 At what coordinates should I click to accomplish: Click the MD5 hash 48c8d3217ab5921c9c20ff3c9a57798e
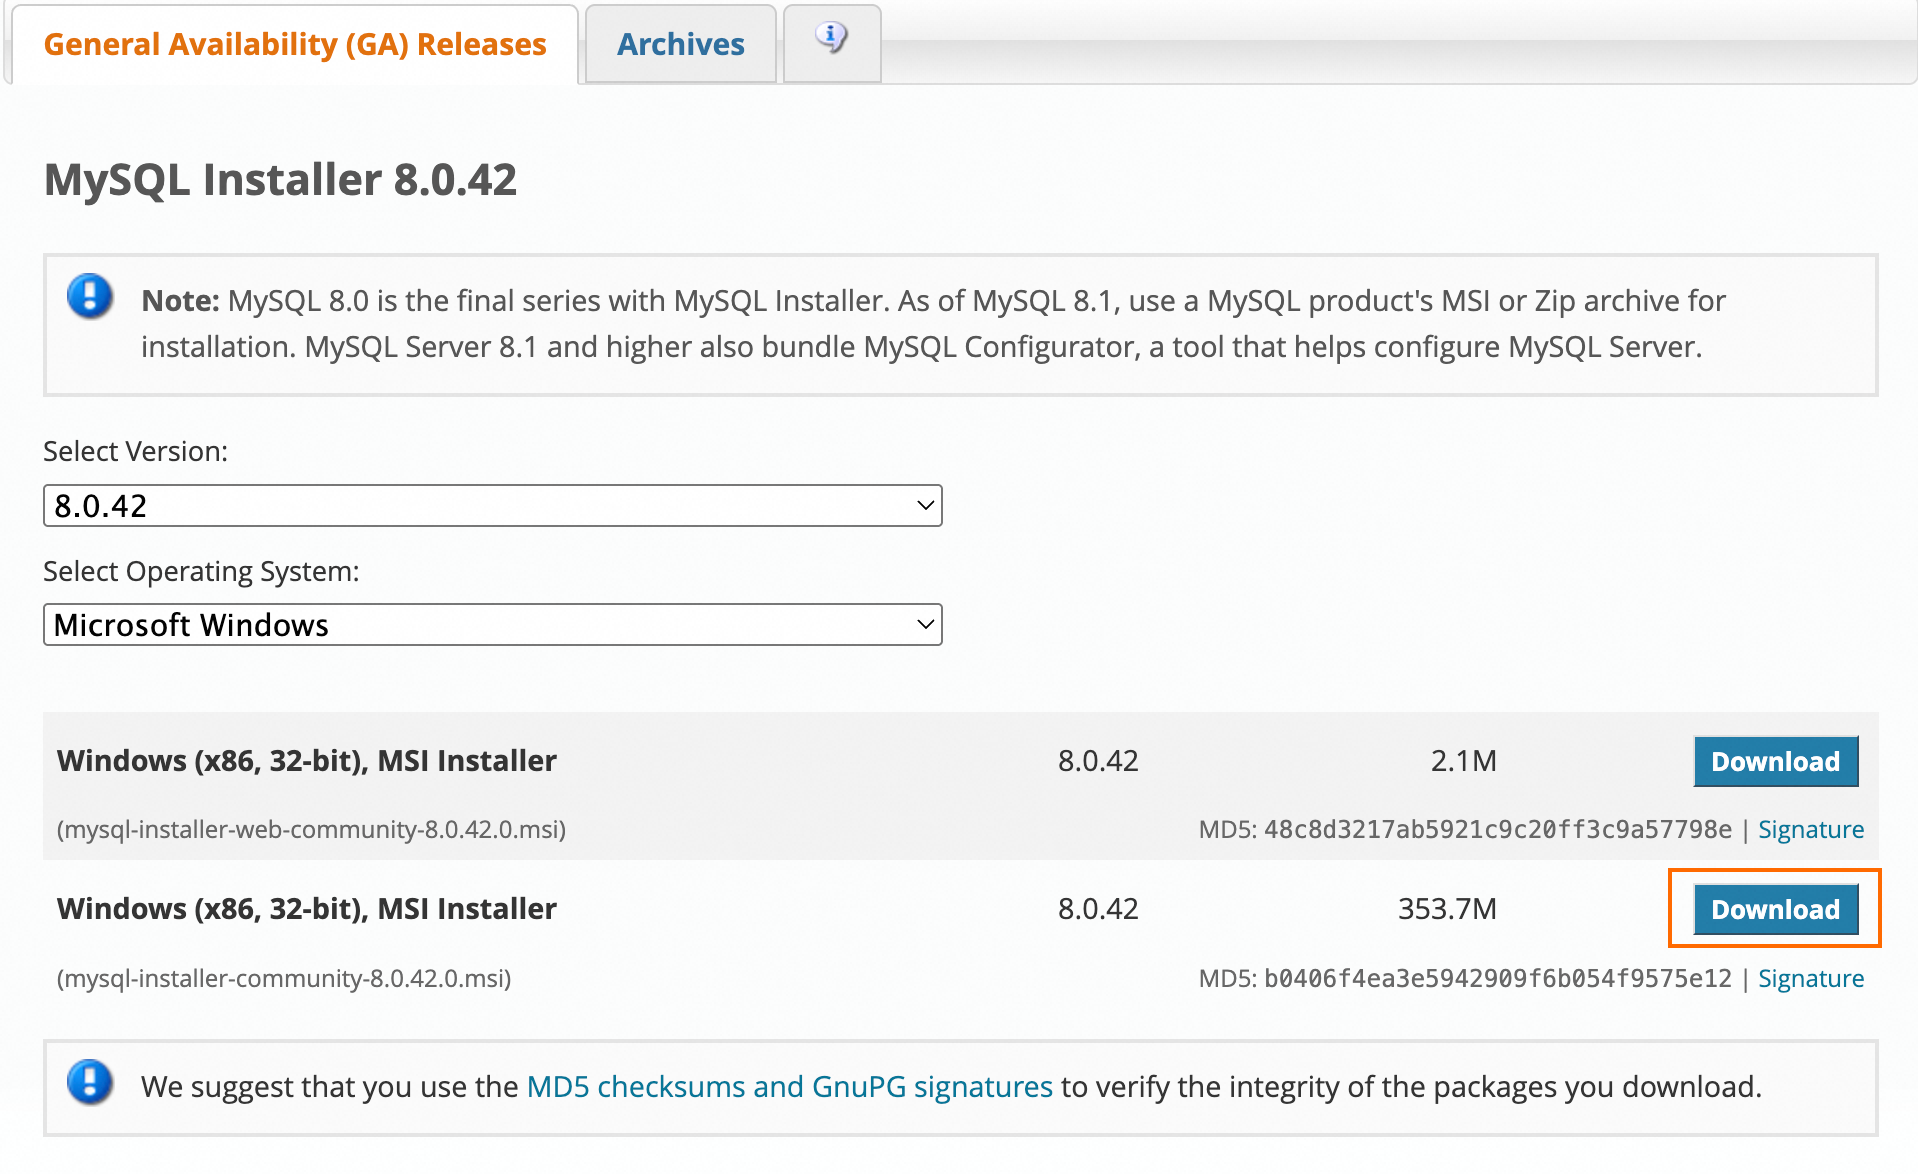coord(1497,830)
